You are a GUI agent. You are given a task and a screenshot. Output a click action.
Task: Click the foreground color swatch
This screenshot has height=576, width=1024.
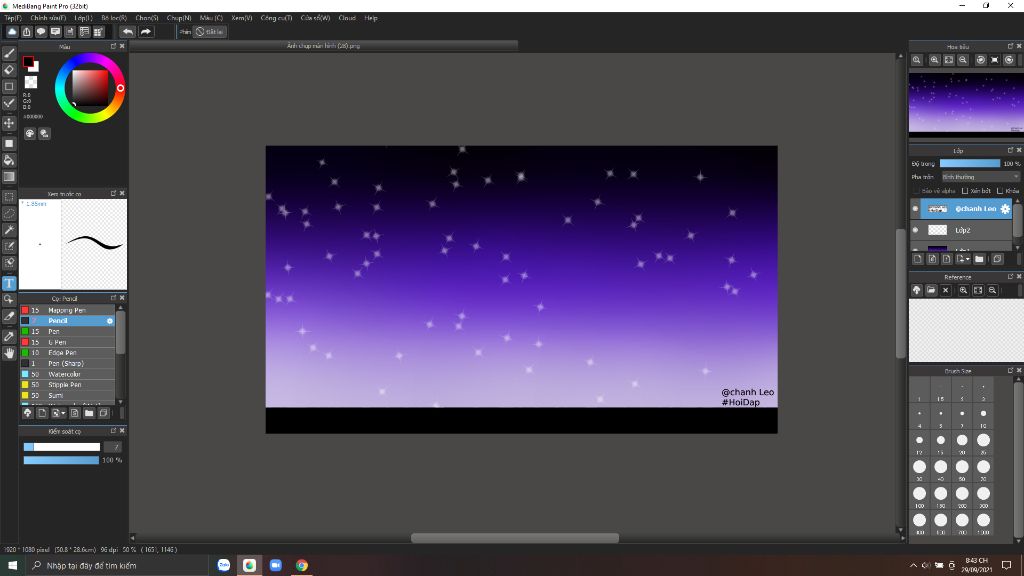(x=28, y=62)
